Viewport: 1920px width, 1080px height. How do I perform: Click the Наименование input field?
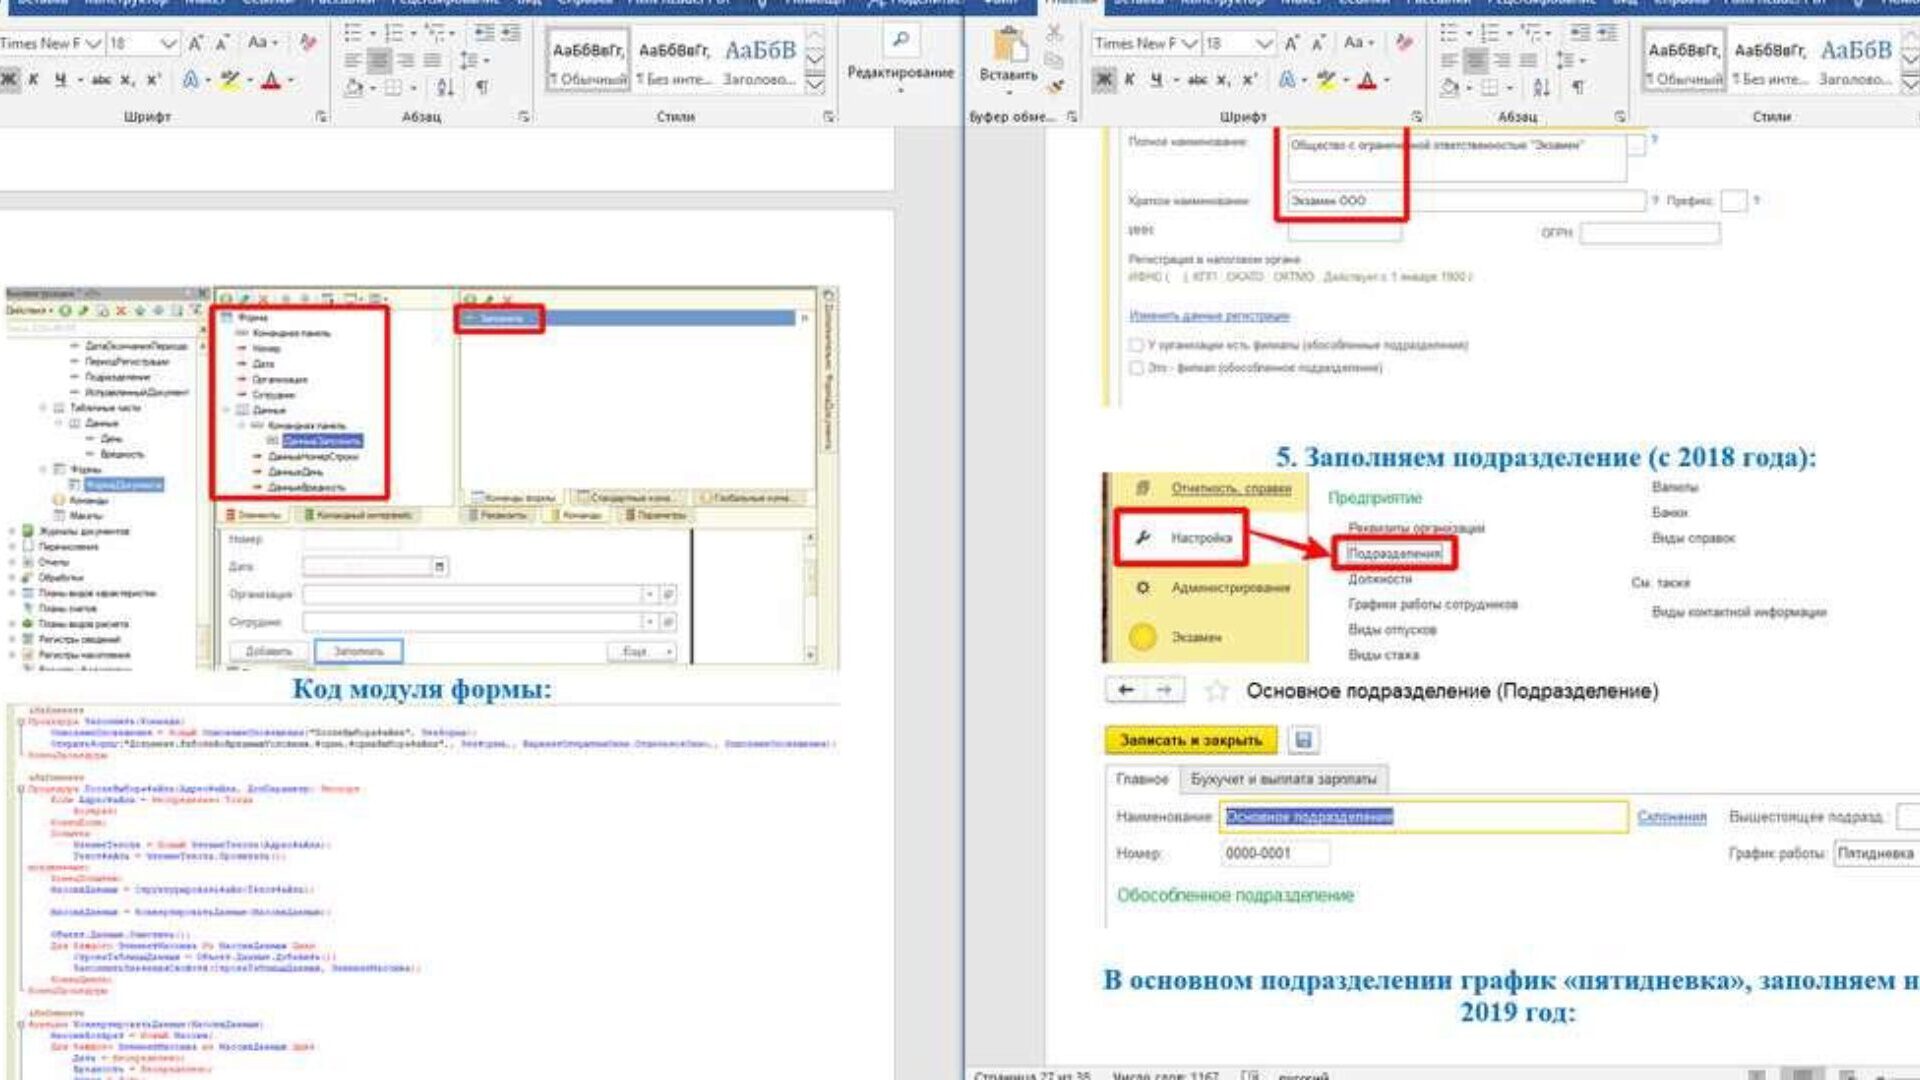pyautogui.click(x=1422, y=817)
